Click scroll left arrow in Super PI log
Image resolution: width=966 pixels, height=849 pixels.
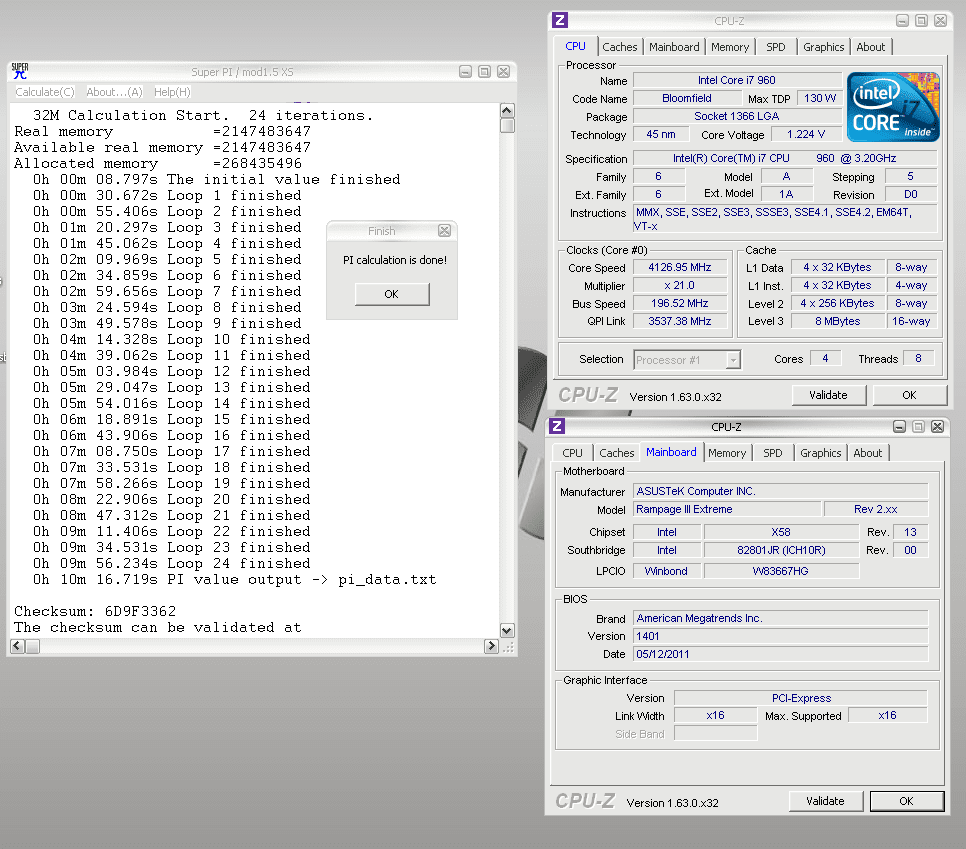pos(17,646)
